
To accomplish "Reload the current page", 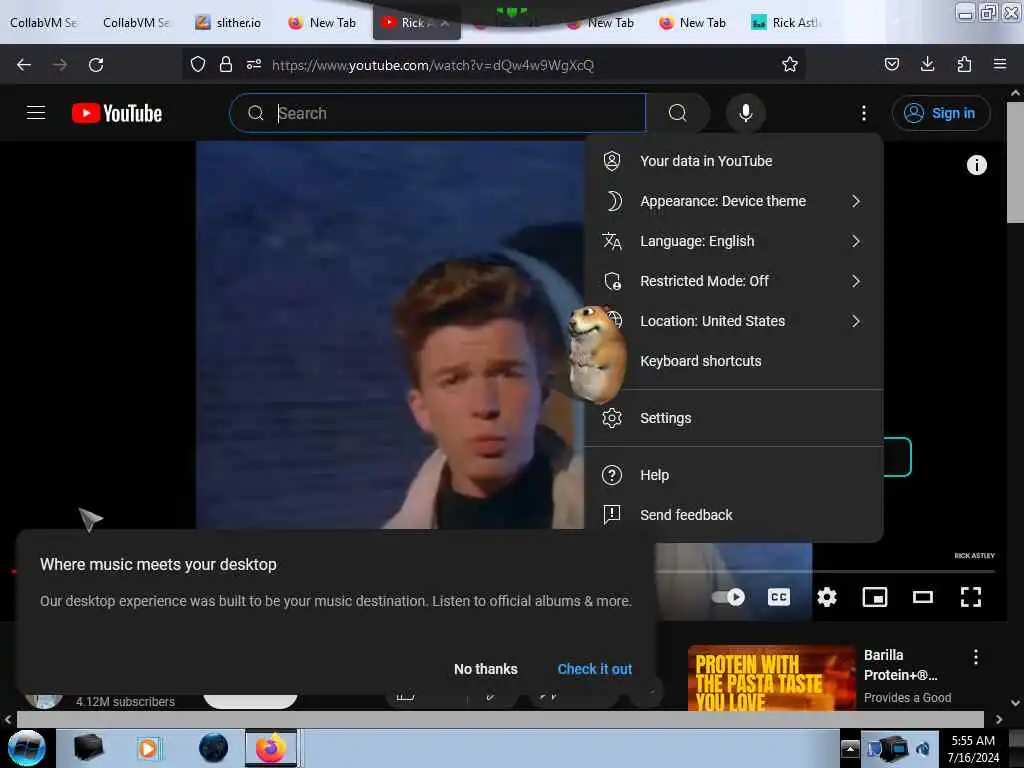I will coord(96,65).
